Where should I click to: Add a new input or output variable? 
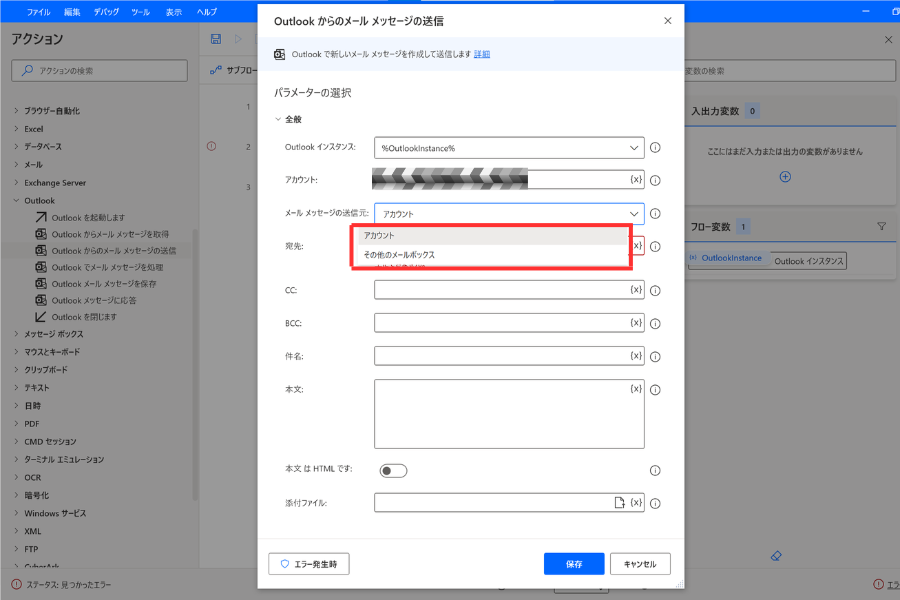(785, 177)
